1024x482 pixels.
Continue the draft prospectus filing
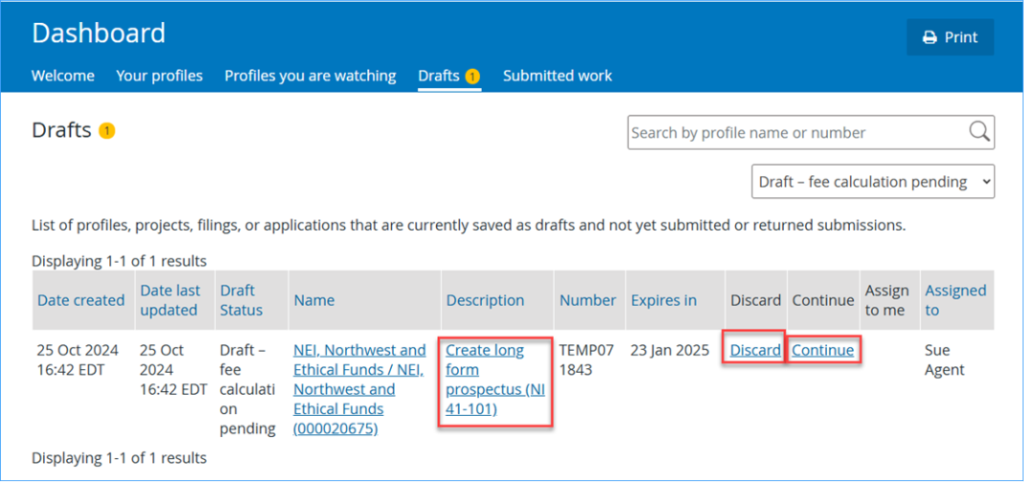822,350
